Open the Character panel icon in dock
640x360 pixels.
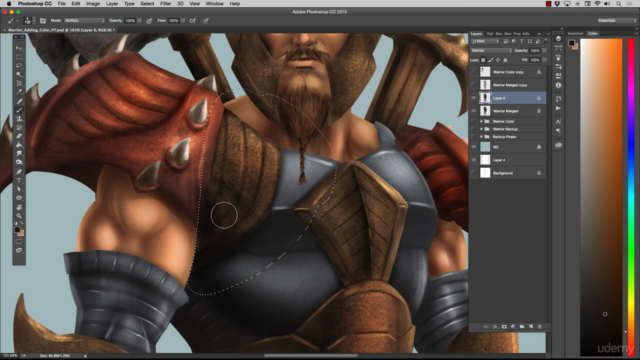[558, 122]
